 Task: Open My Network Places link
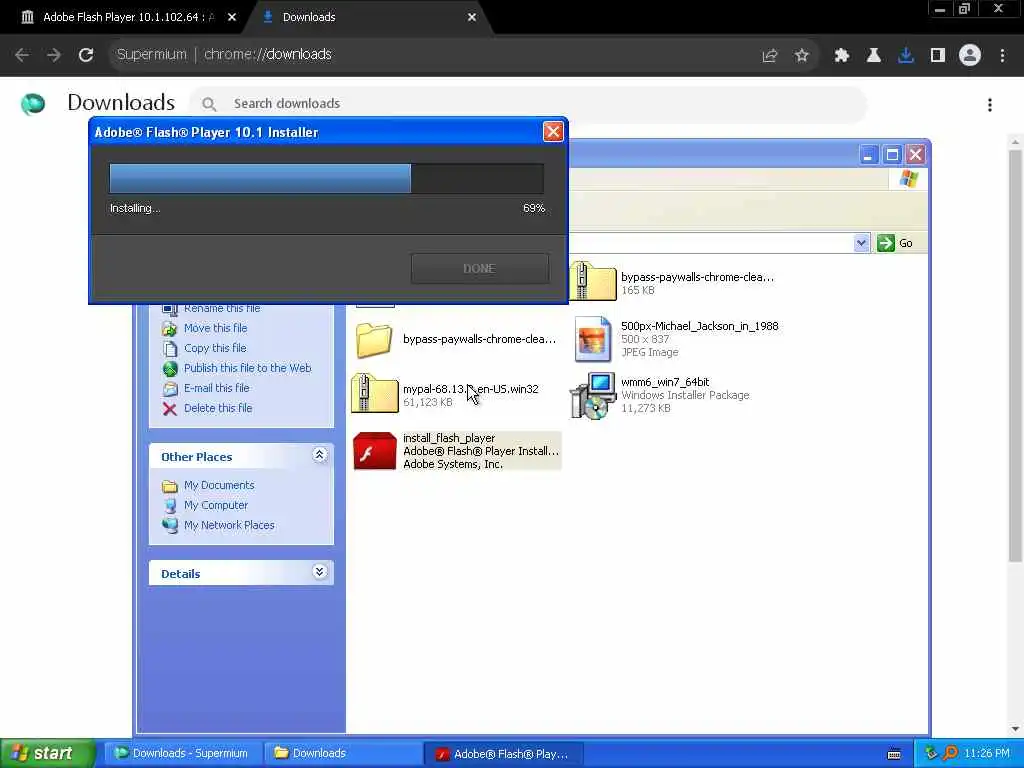pyautogui.click(x=229, y=526)
